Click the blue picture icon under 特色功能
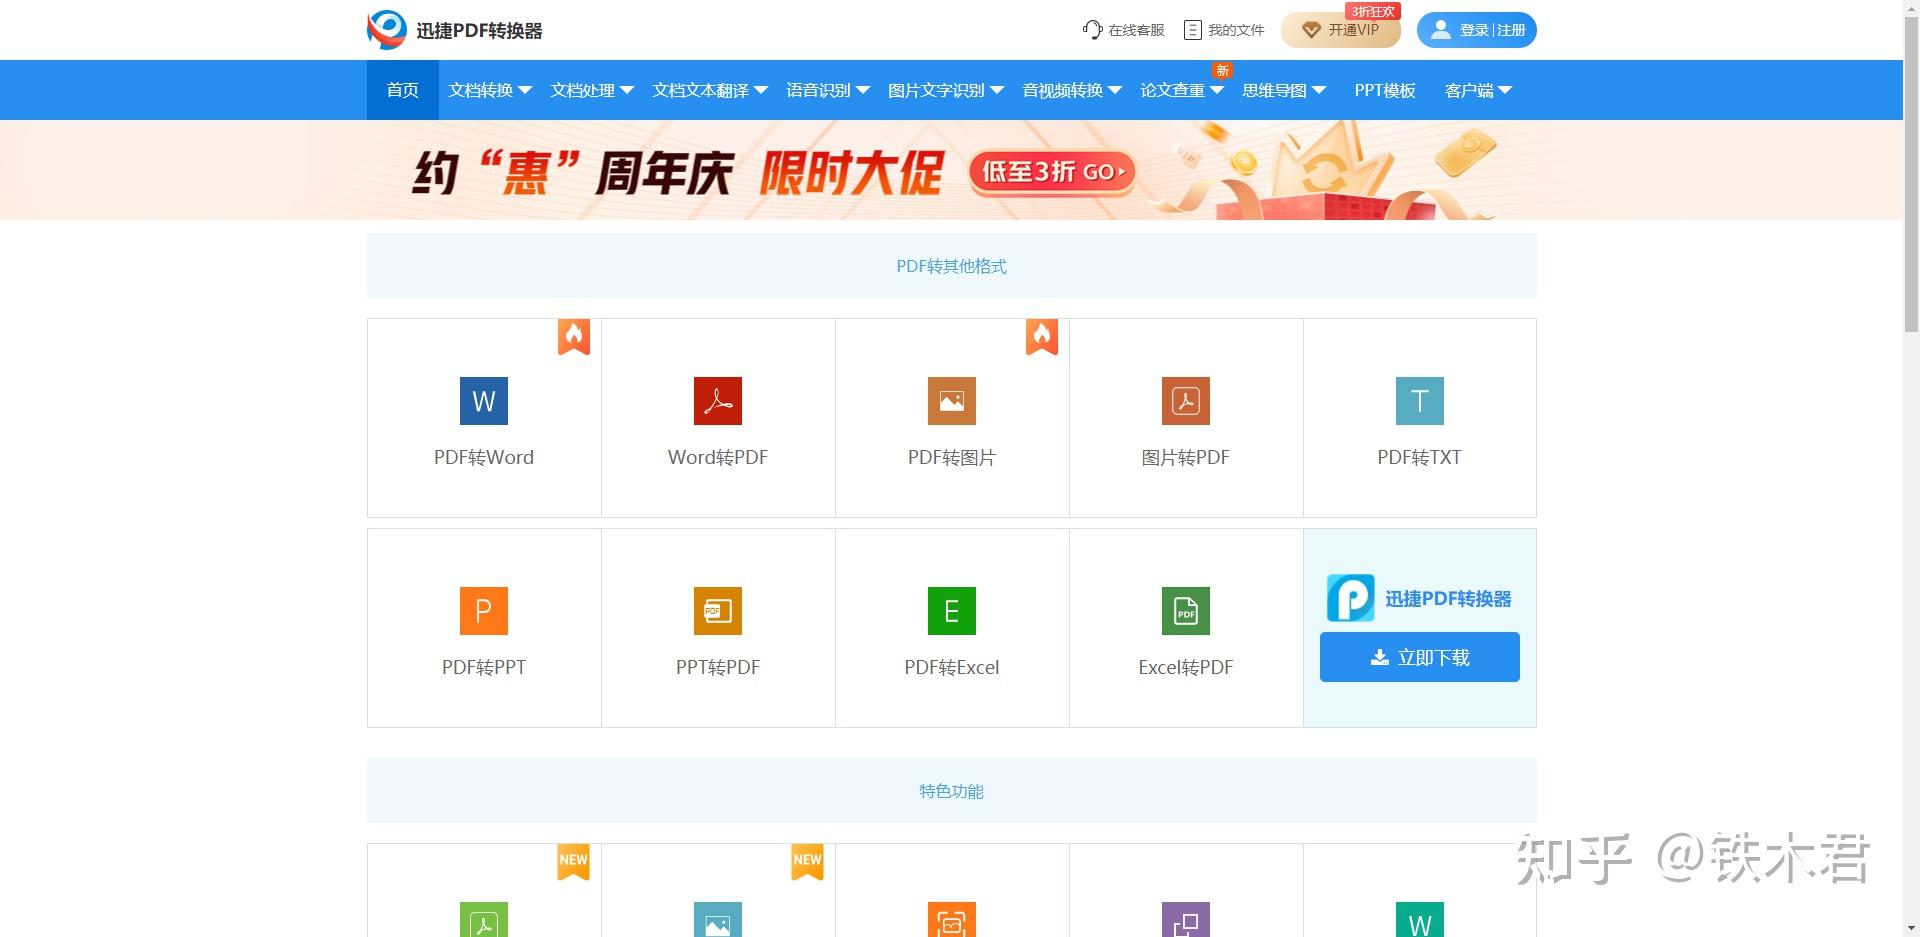 tap(718, 920)
